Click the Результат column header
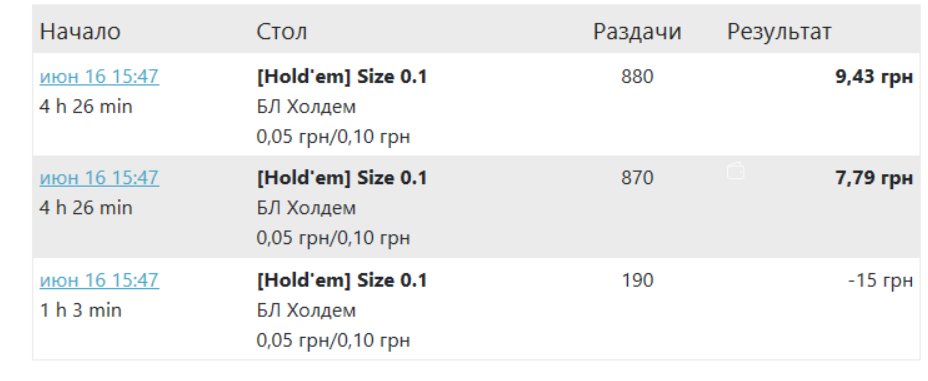Screen dimensions: 928x381 click(x=779, y=31)
